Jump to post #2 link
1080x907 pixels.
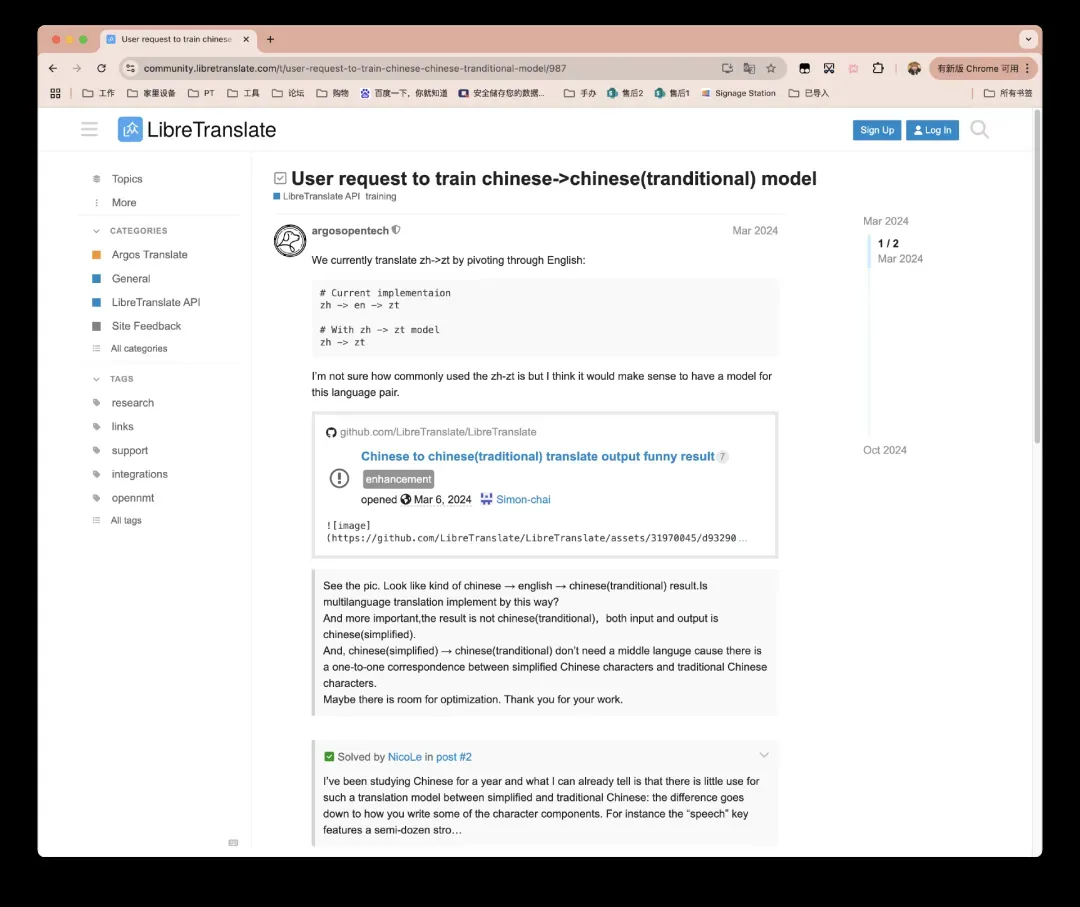(x=454, y=757)
